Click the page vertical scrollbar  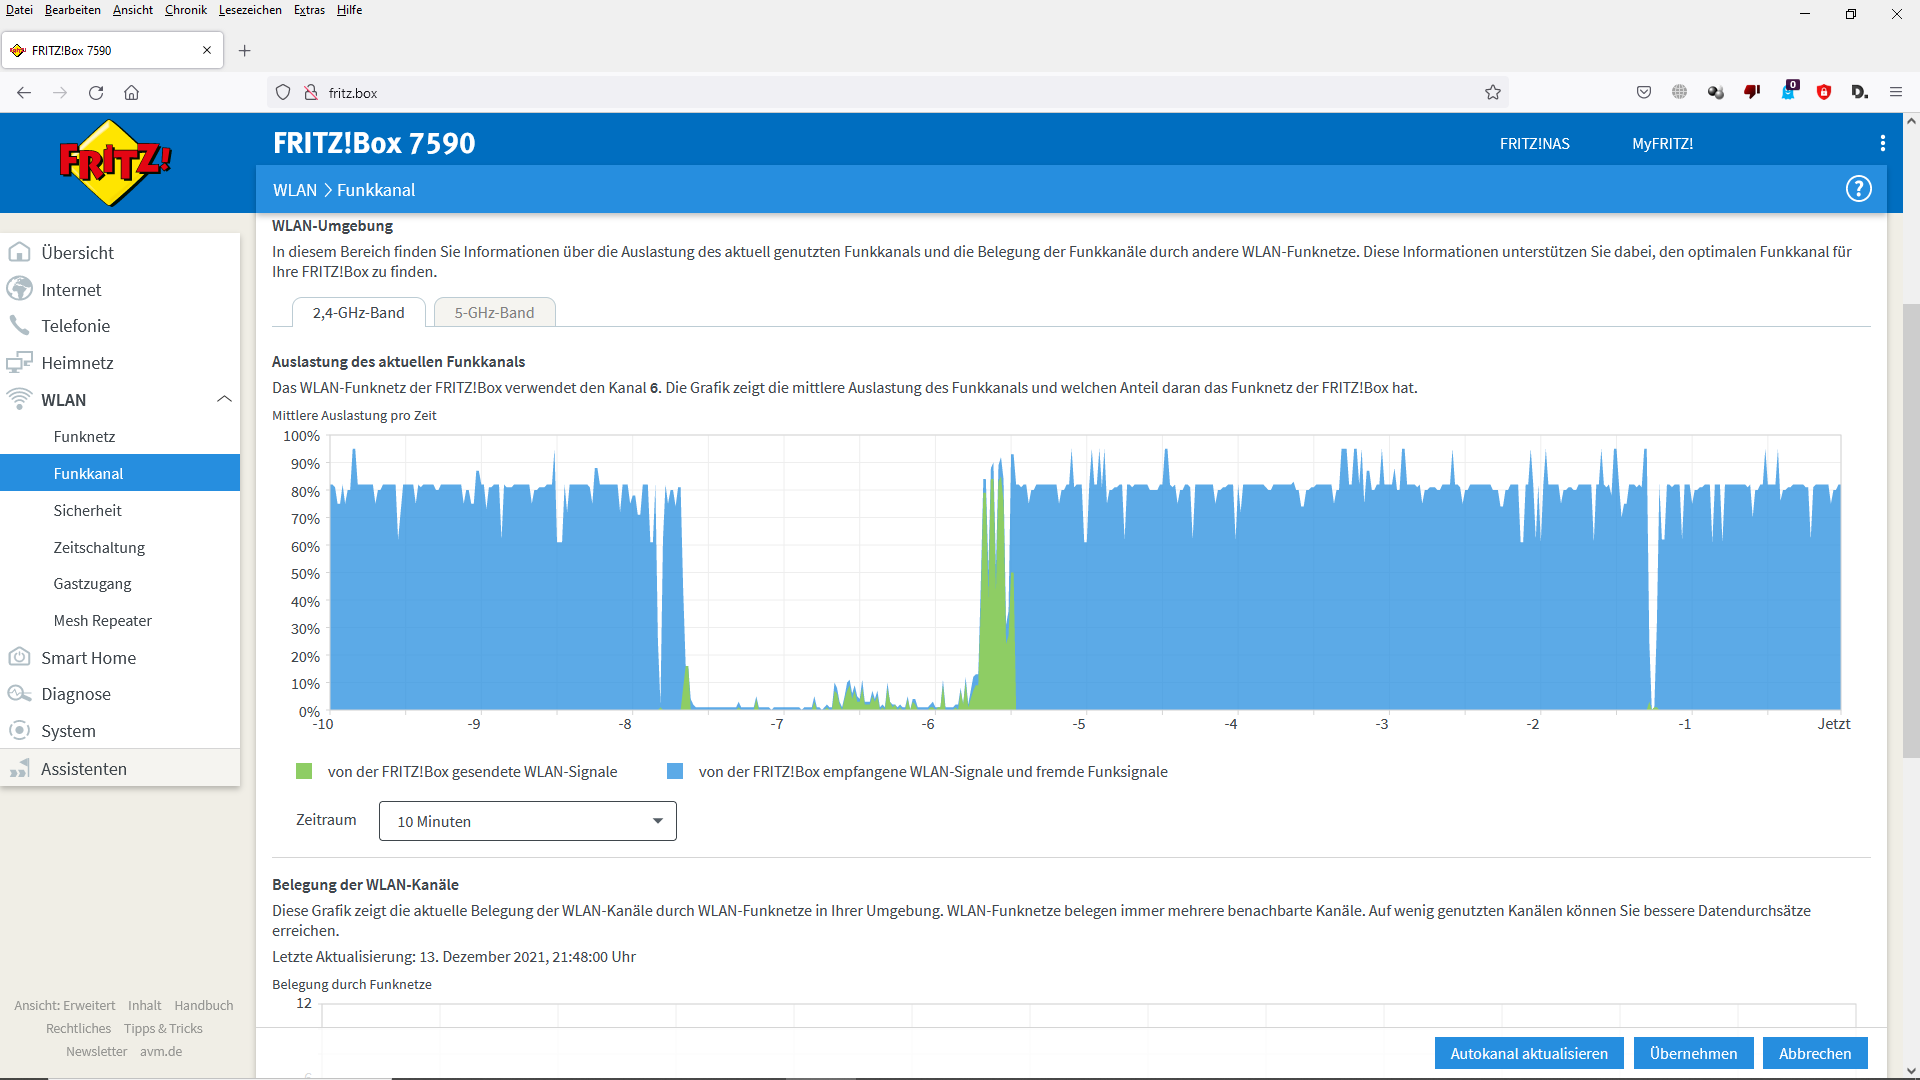[x=1910, y=530]
